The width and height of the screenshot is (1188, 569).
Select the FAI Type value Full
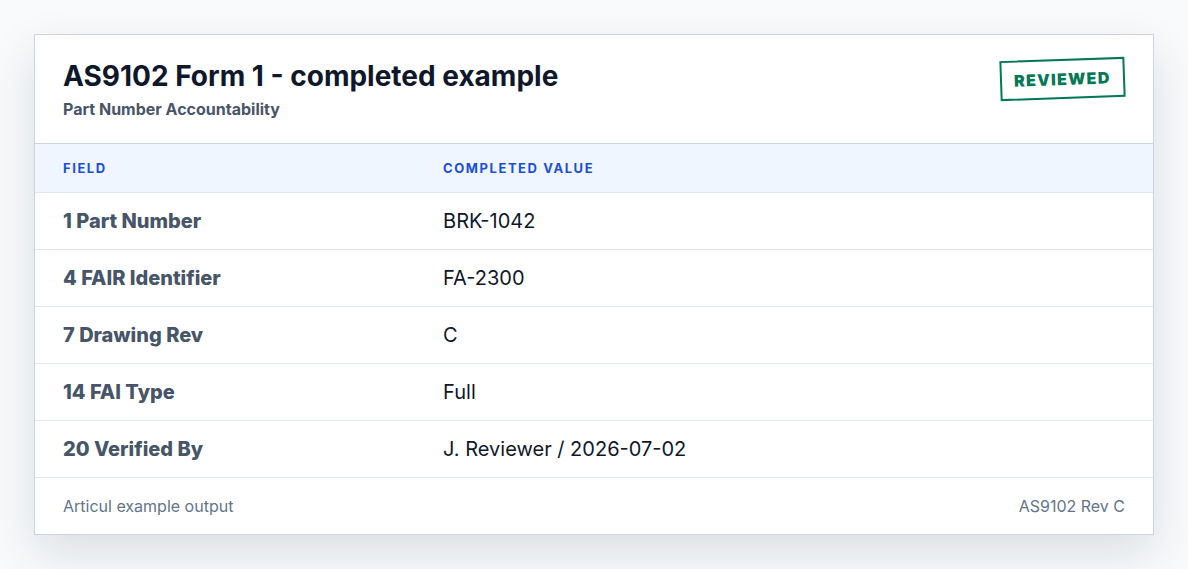click(x=459, y=392)
